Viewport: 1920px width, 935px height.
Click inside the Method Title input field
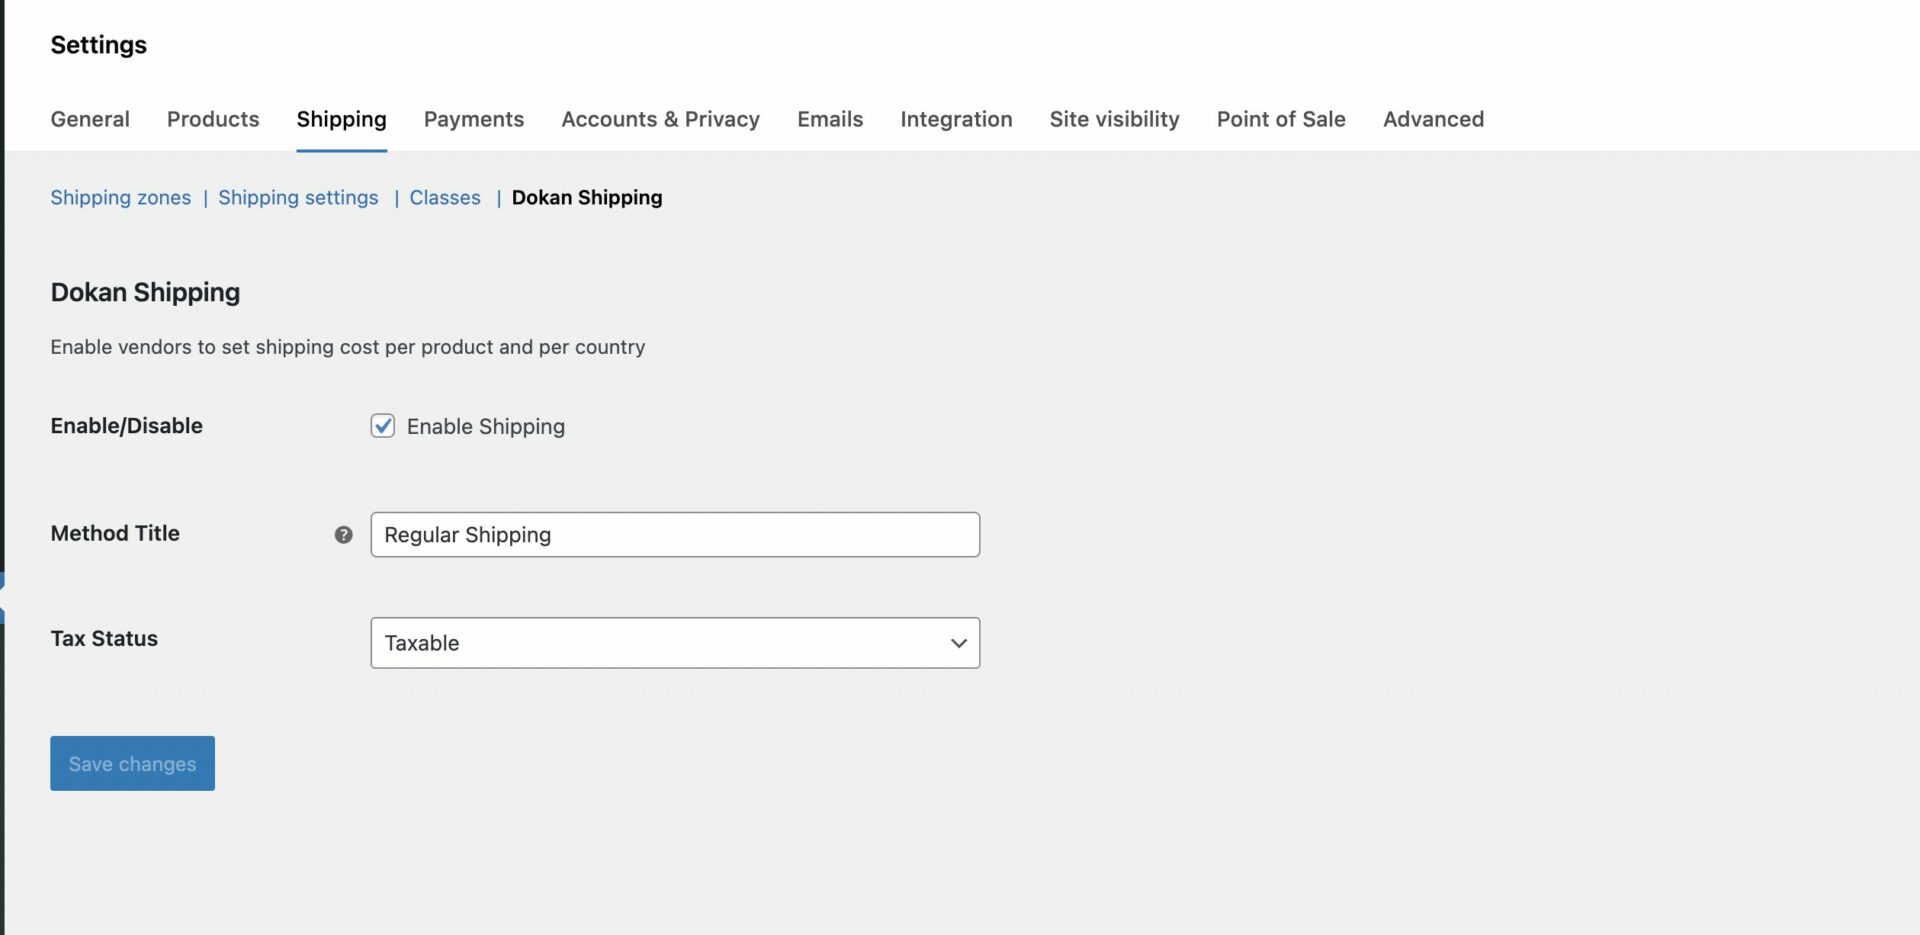[675, 534]
